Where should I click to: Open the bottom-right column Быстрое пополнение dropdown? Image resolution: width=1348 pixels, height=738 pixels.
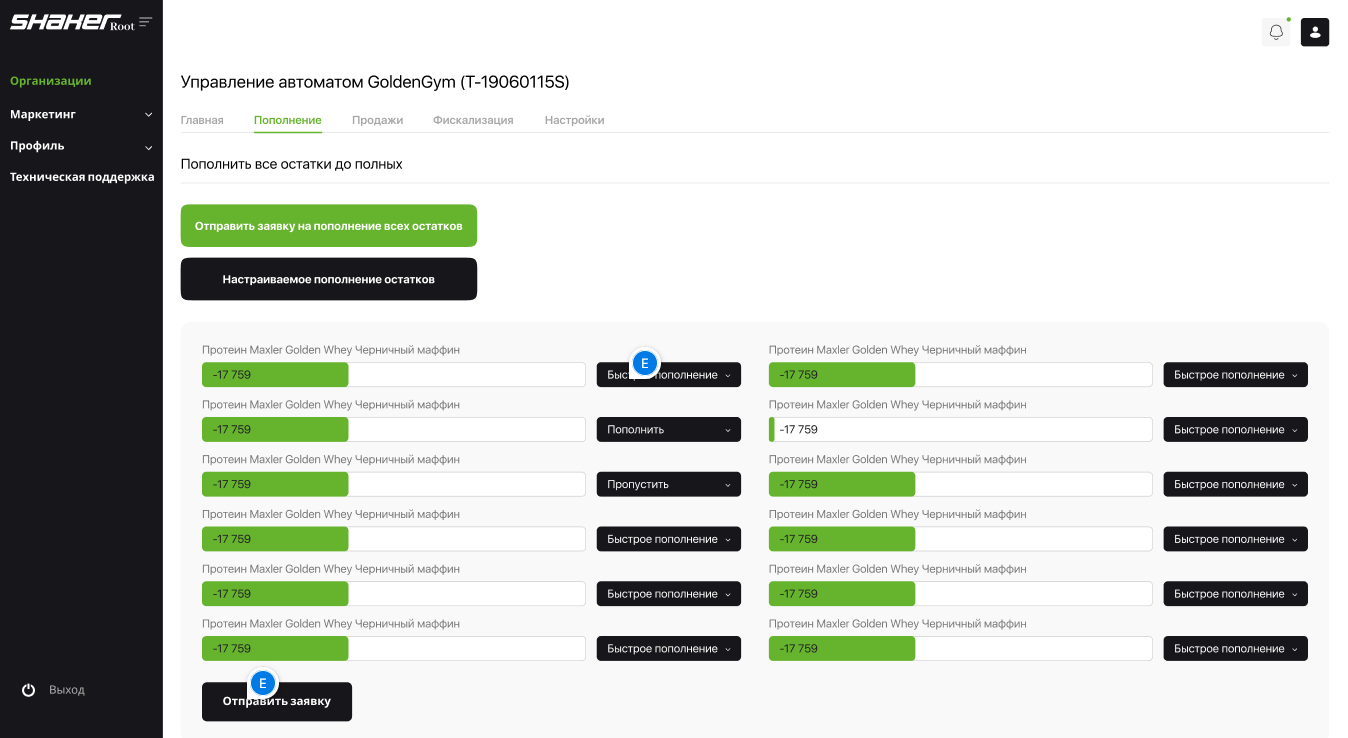1236,649
